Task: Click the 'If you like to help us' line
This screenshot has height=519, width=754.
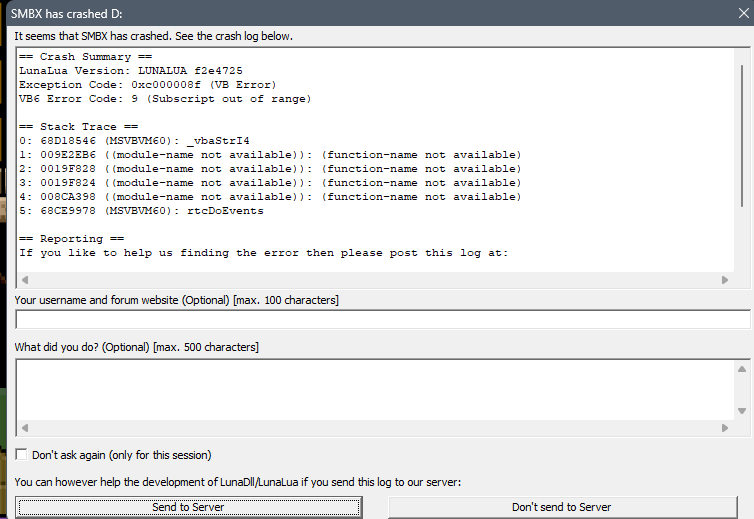Action: coord(264,253)
